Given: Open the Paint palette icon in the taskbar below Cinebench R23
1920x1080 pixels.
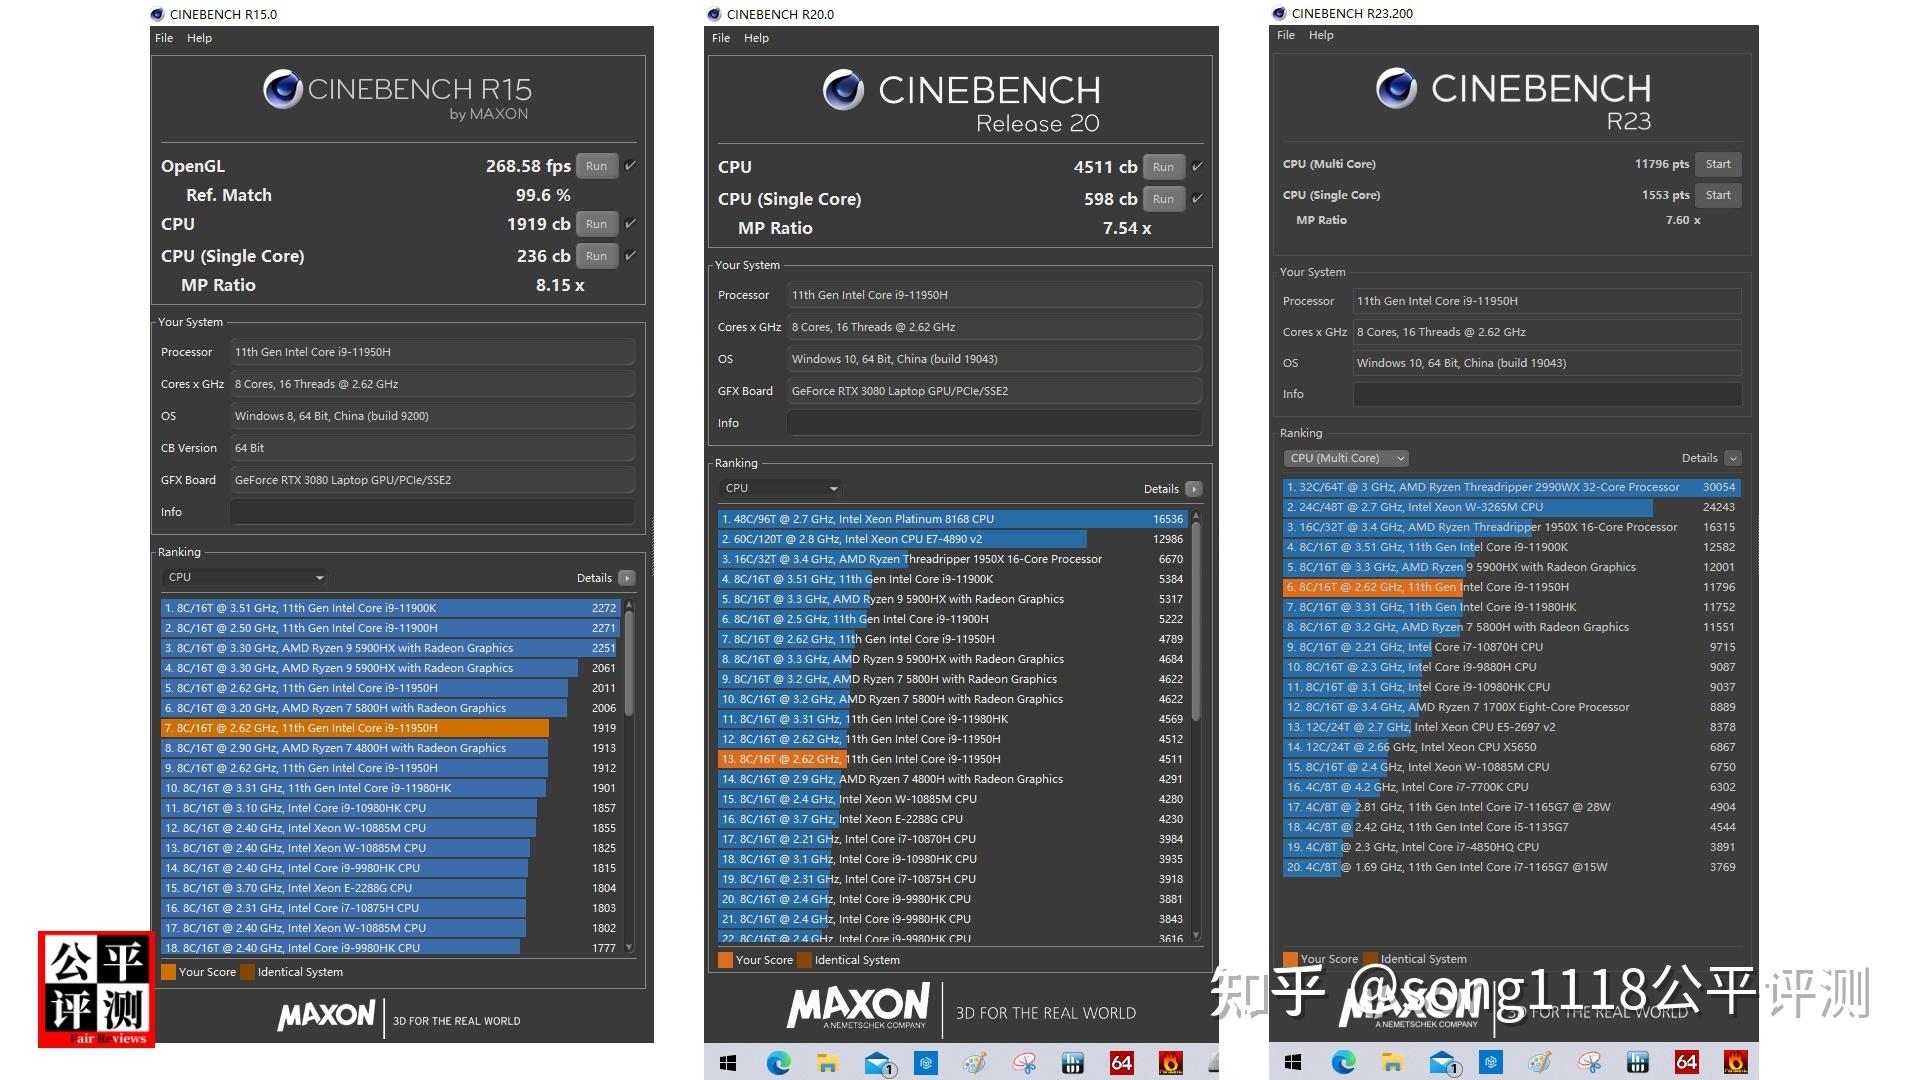Looking at the screenshot, I should pos(1539,1061).
